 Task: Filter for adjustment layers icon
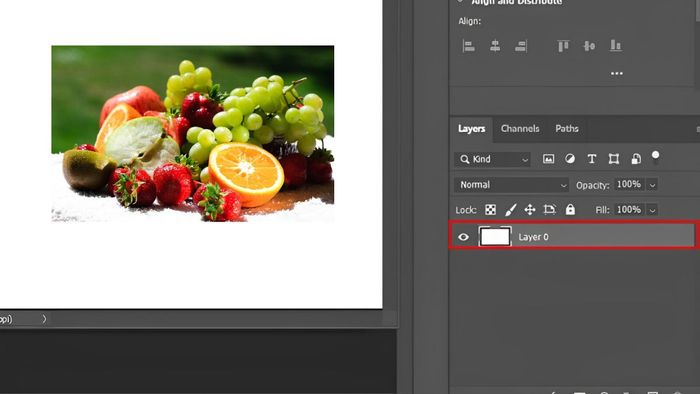click(570, 159)
